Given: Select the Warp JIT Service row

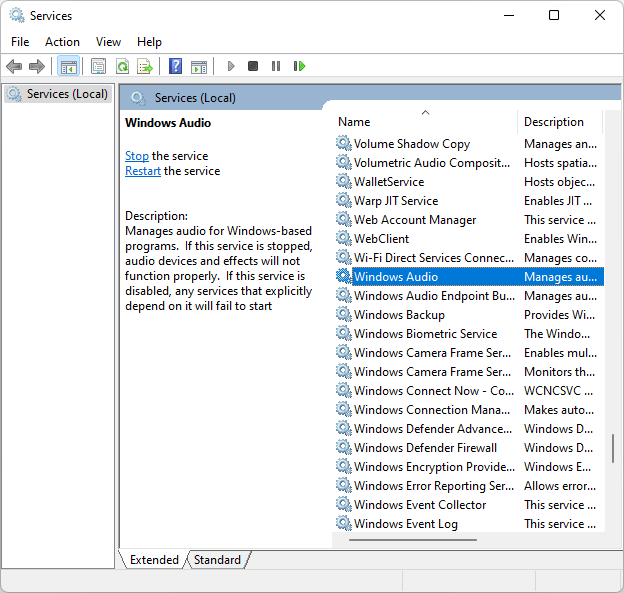Looking at the screenshot, I should (x=469, y=201).
